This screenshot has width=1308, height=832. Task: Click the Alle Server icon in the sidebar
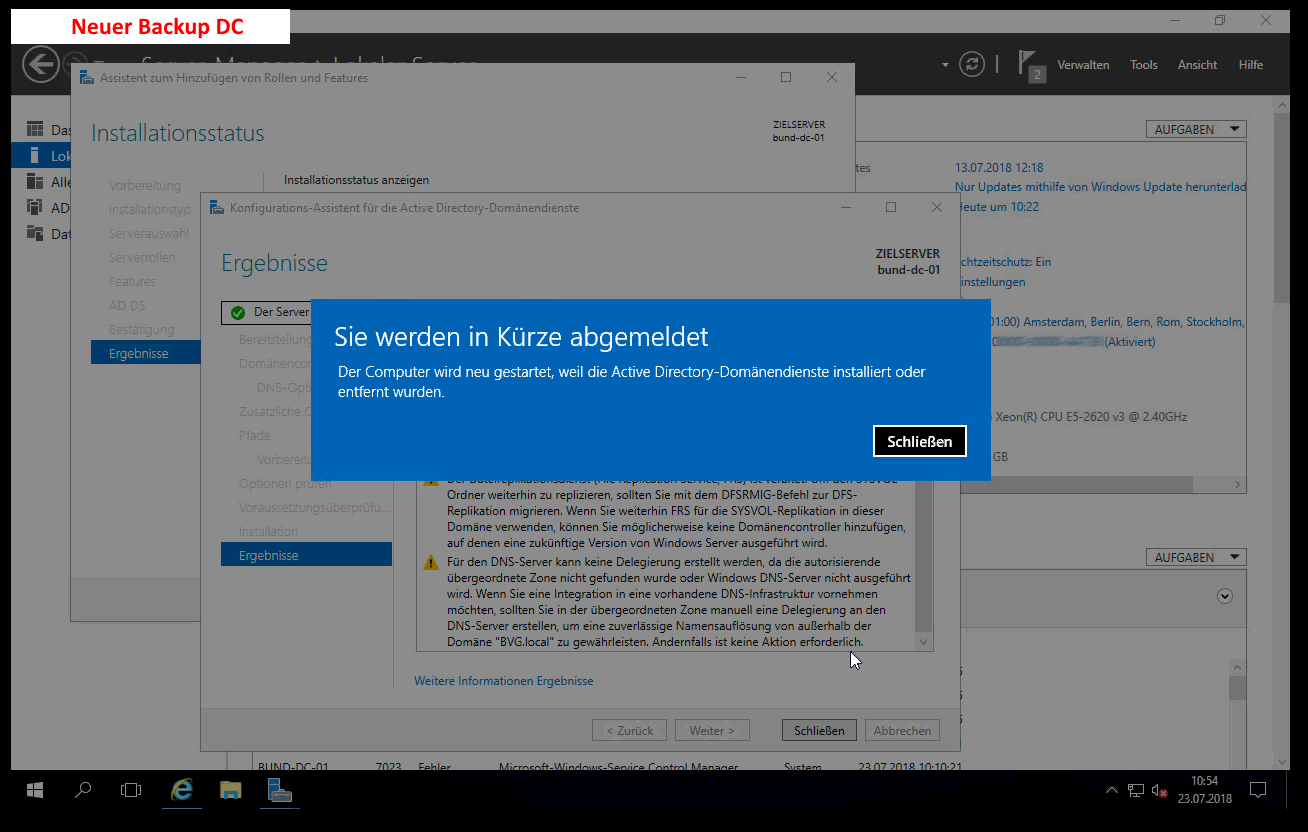pyautogui.click(x=35, y=181)
